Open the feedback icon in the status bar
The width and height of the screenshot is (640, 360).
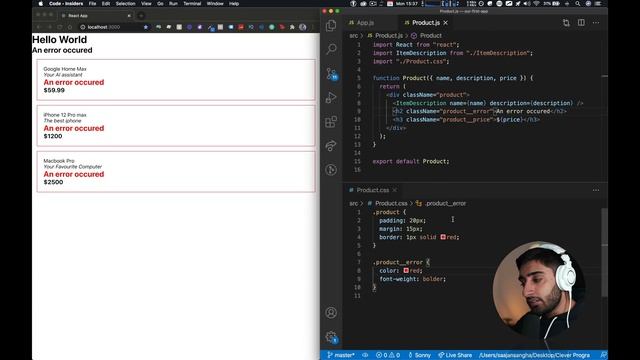point(603,355)
